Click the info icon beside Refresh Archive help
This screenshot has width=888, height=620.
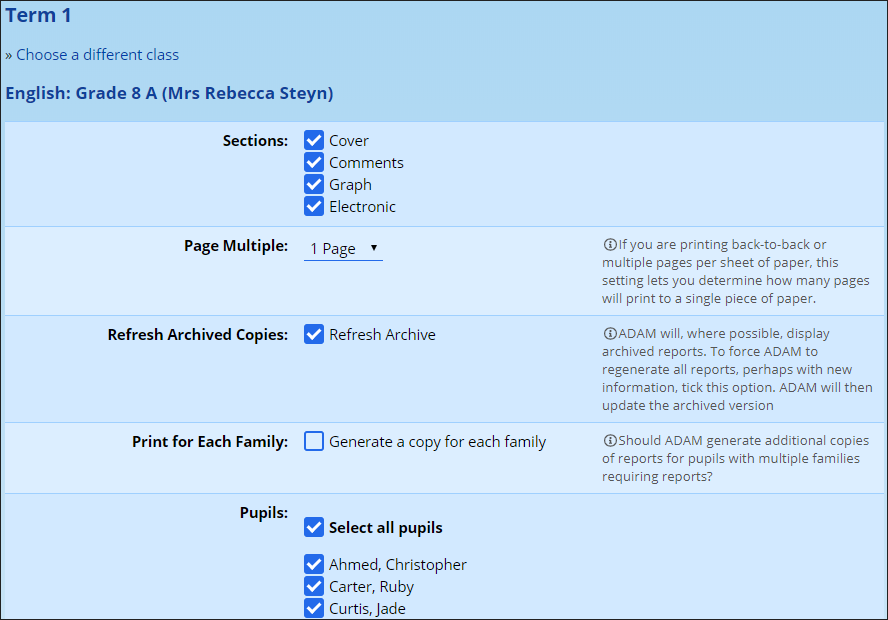[x=609, y=333]
